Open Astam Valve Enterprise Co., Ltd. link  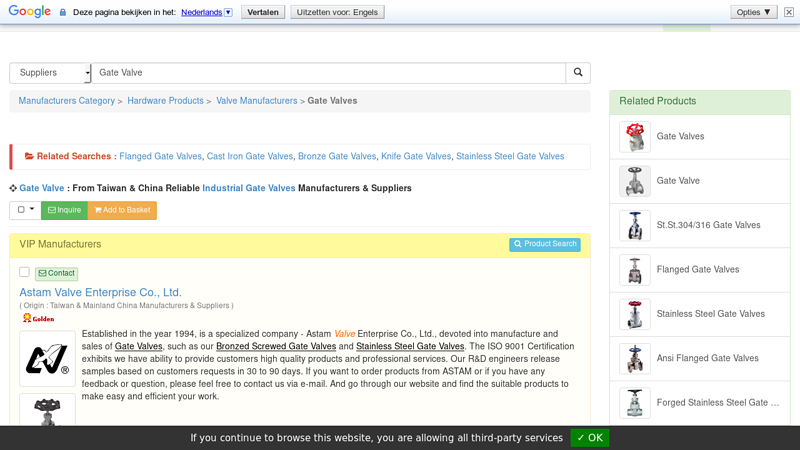101,292
